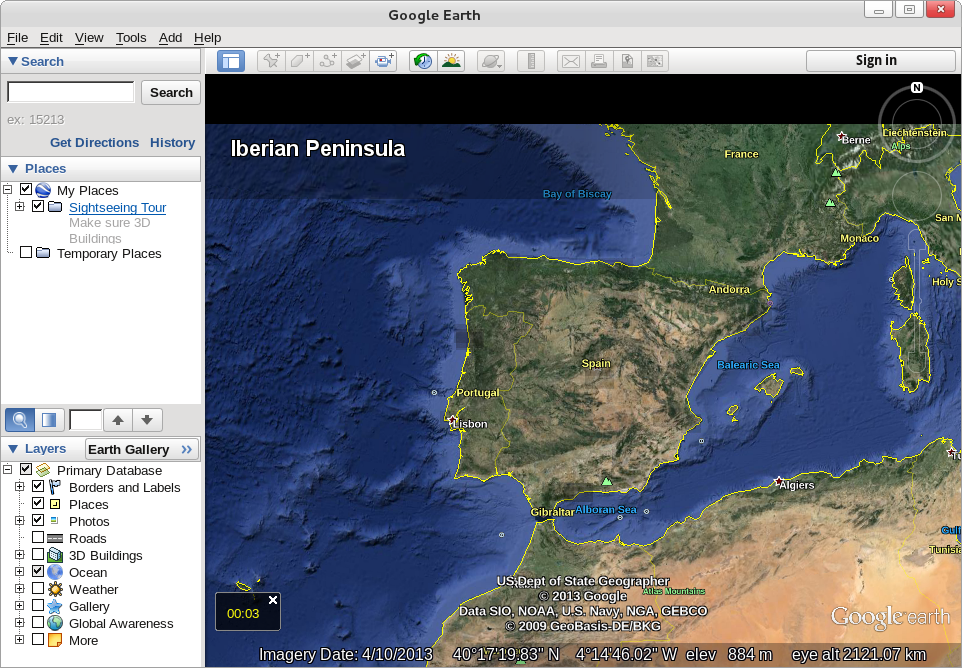962x668 pixels.
Task: Select the Add Path tool
Action: coord(327,61)
